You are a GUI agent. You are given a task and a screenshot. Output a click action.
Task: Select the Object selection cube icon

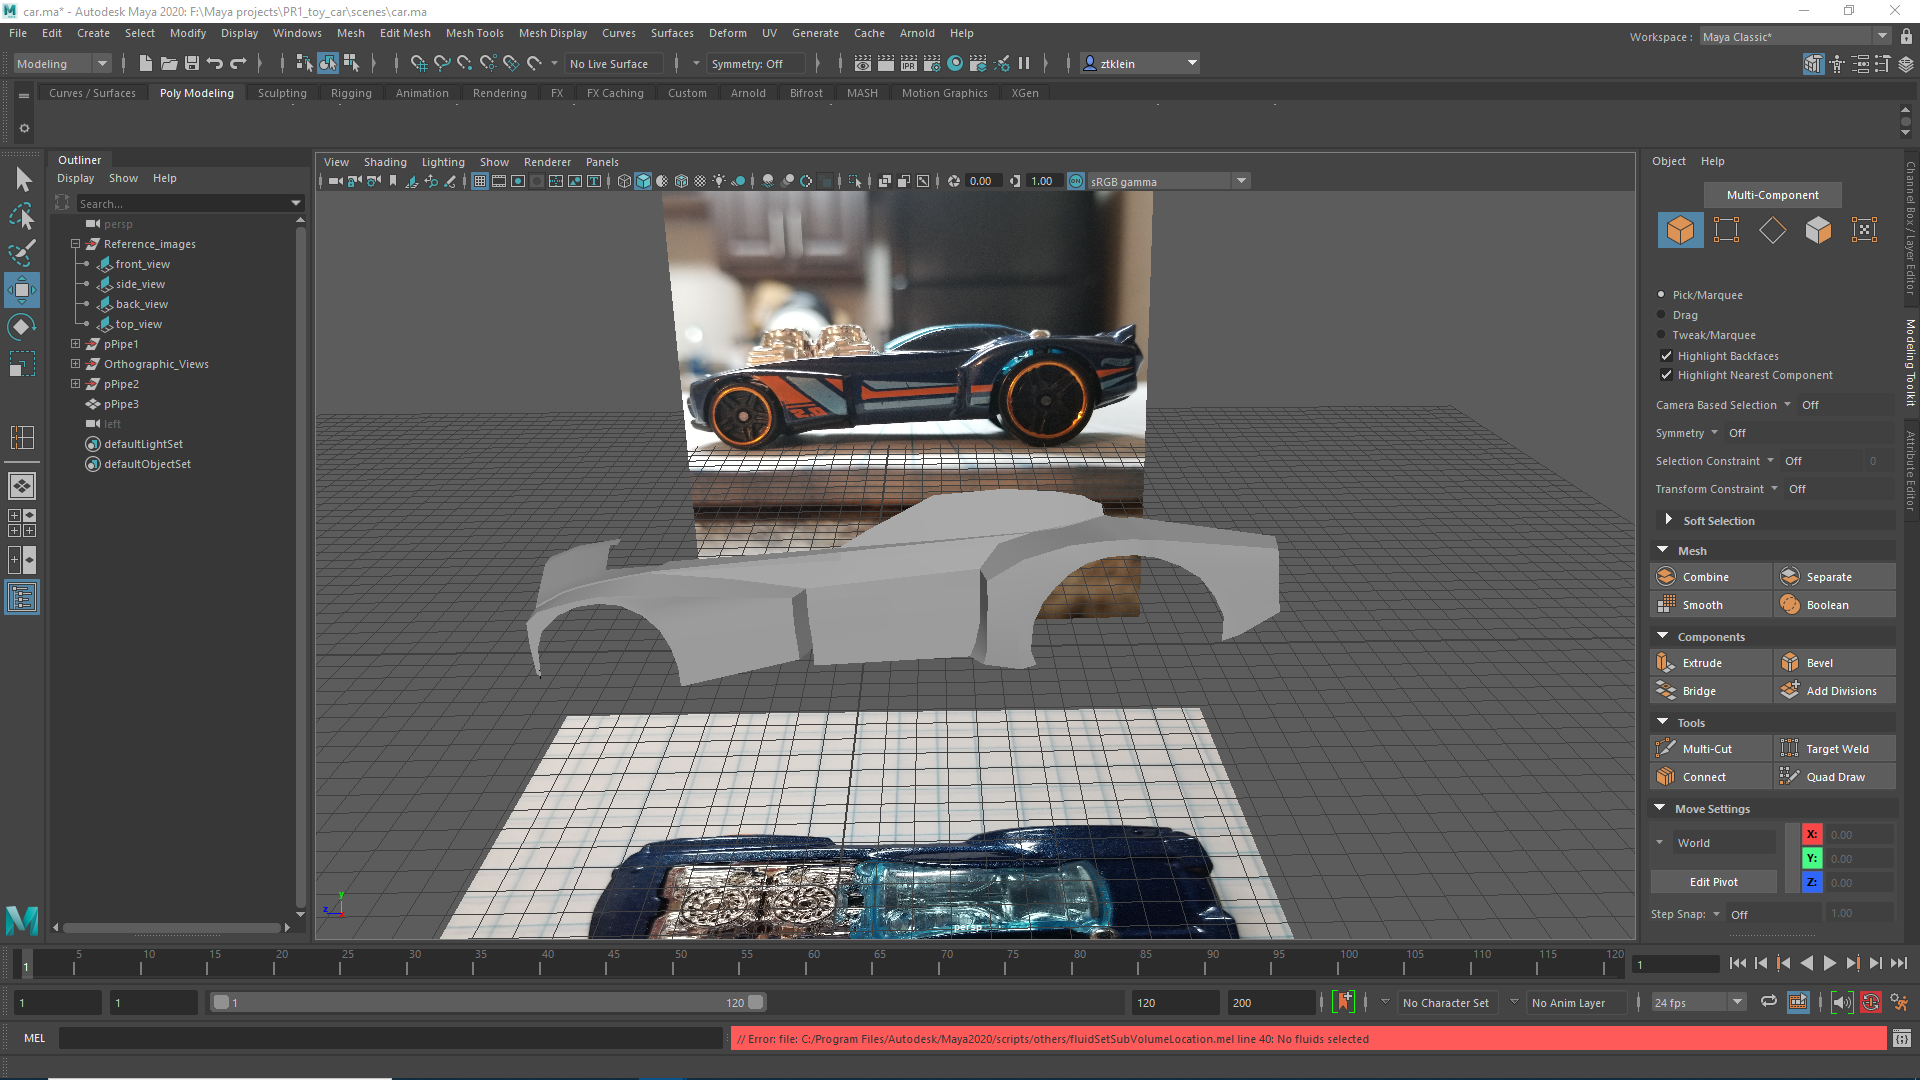1680,230
